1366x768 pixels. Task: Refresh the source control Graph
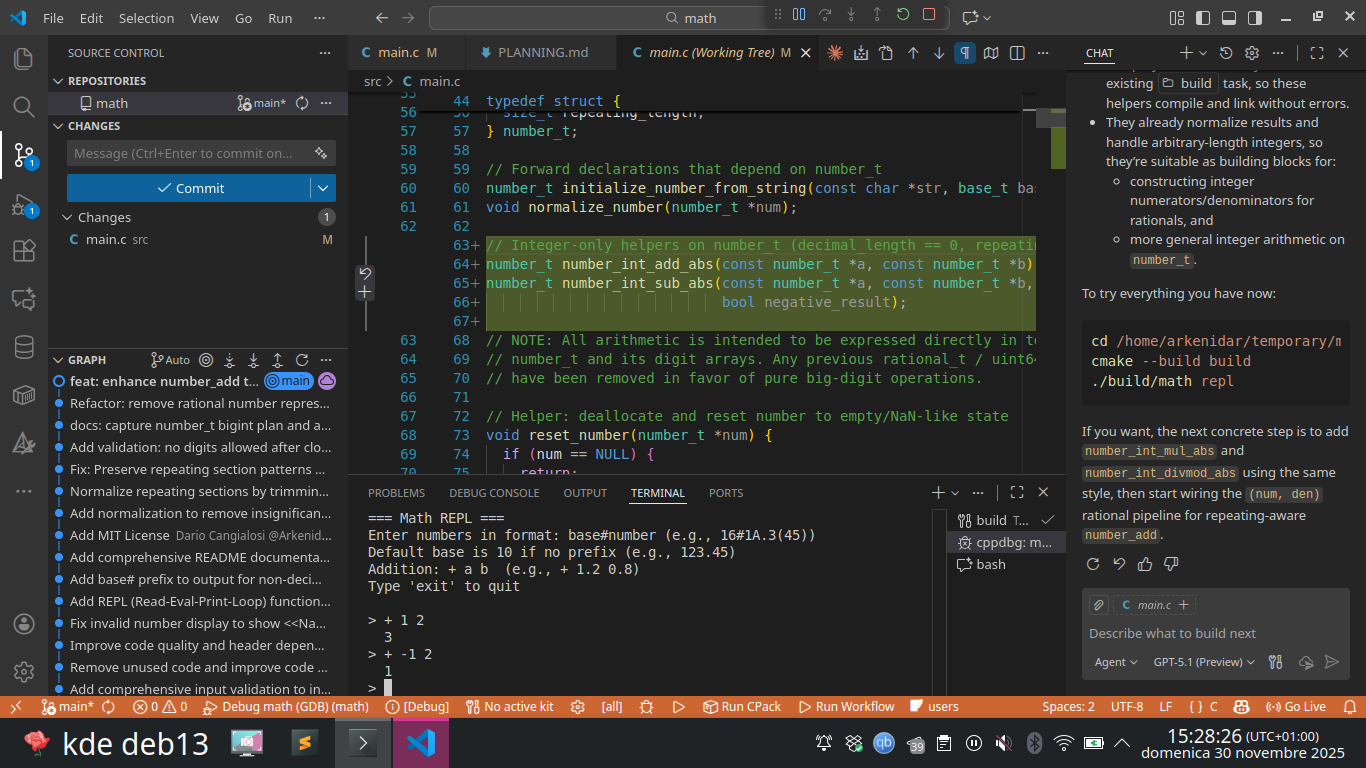(301, 360)
